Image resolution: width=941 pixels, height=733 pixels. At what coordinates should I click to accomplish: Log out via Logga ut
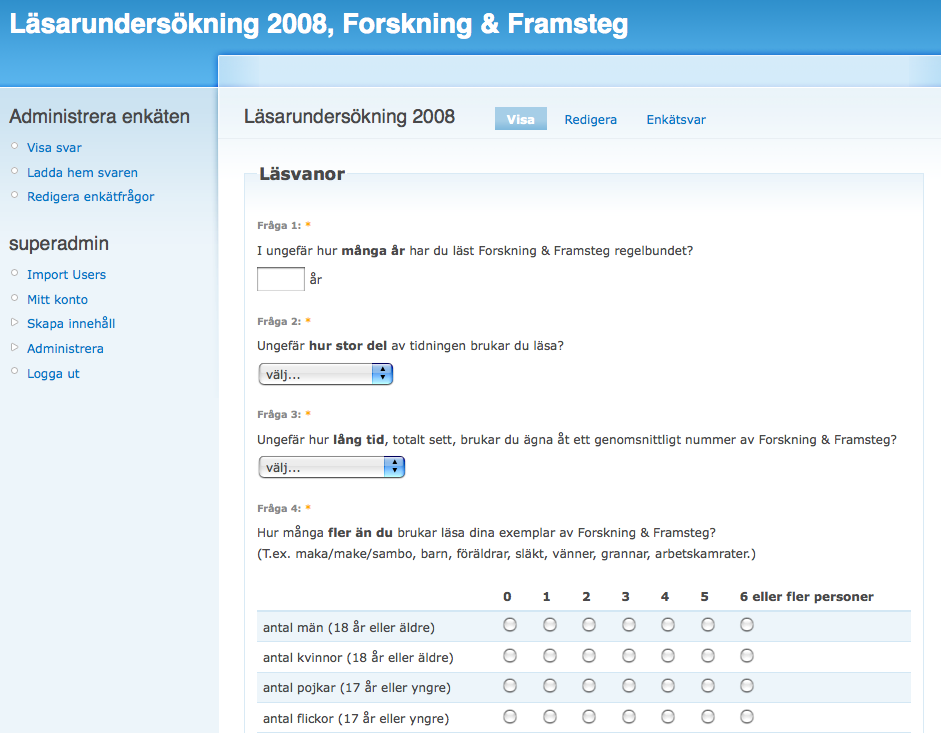click(x=53, y=374)
